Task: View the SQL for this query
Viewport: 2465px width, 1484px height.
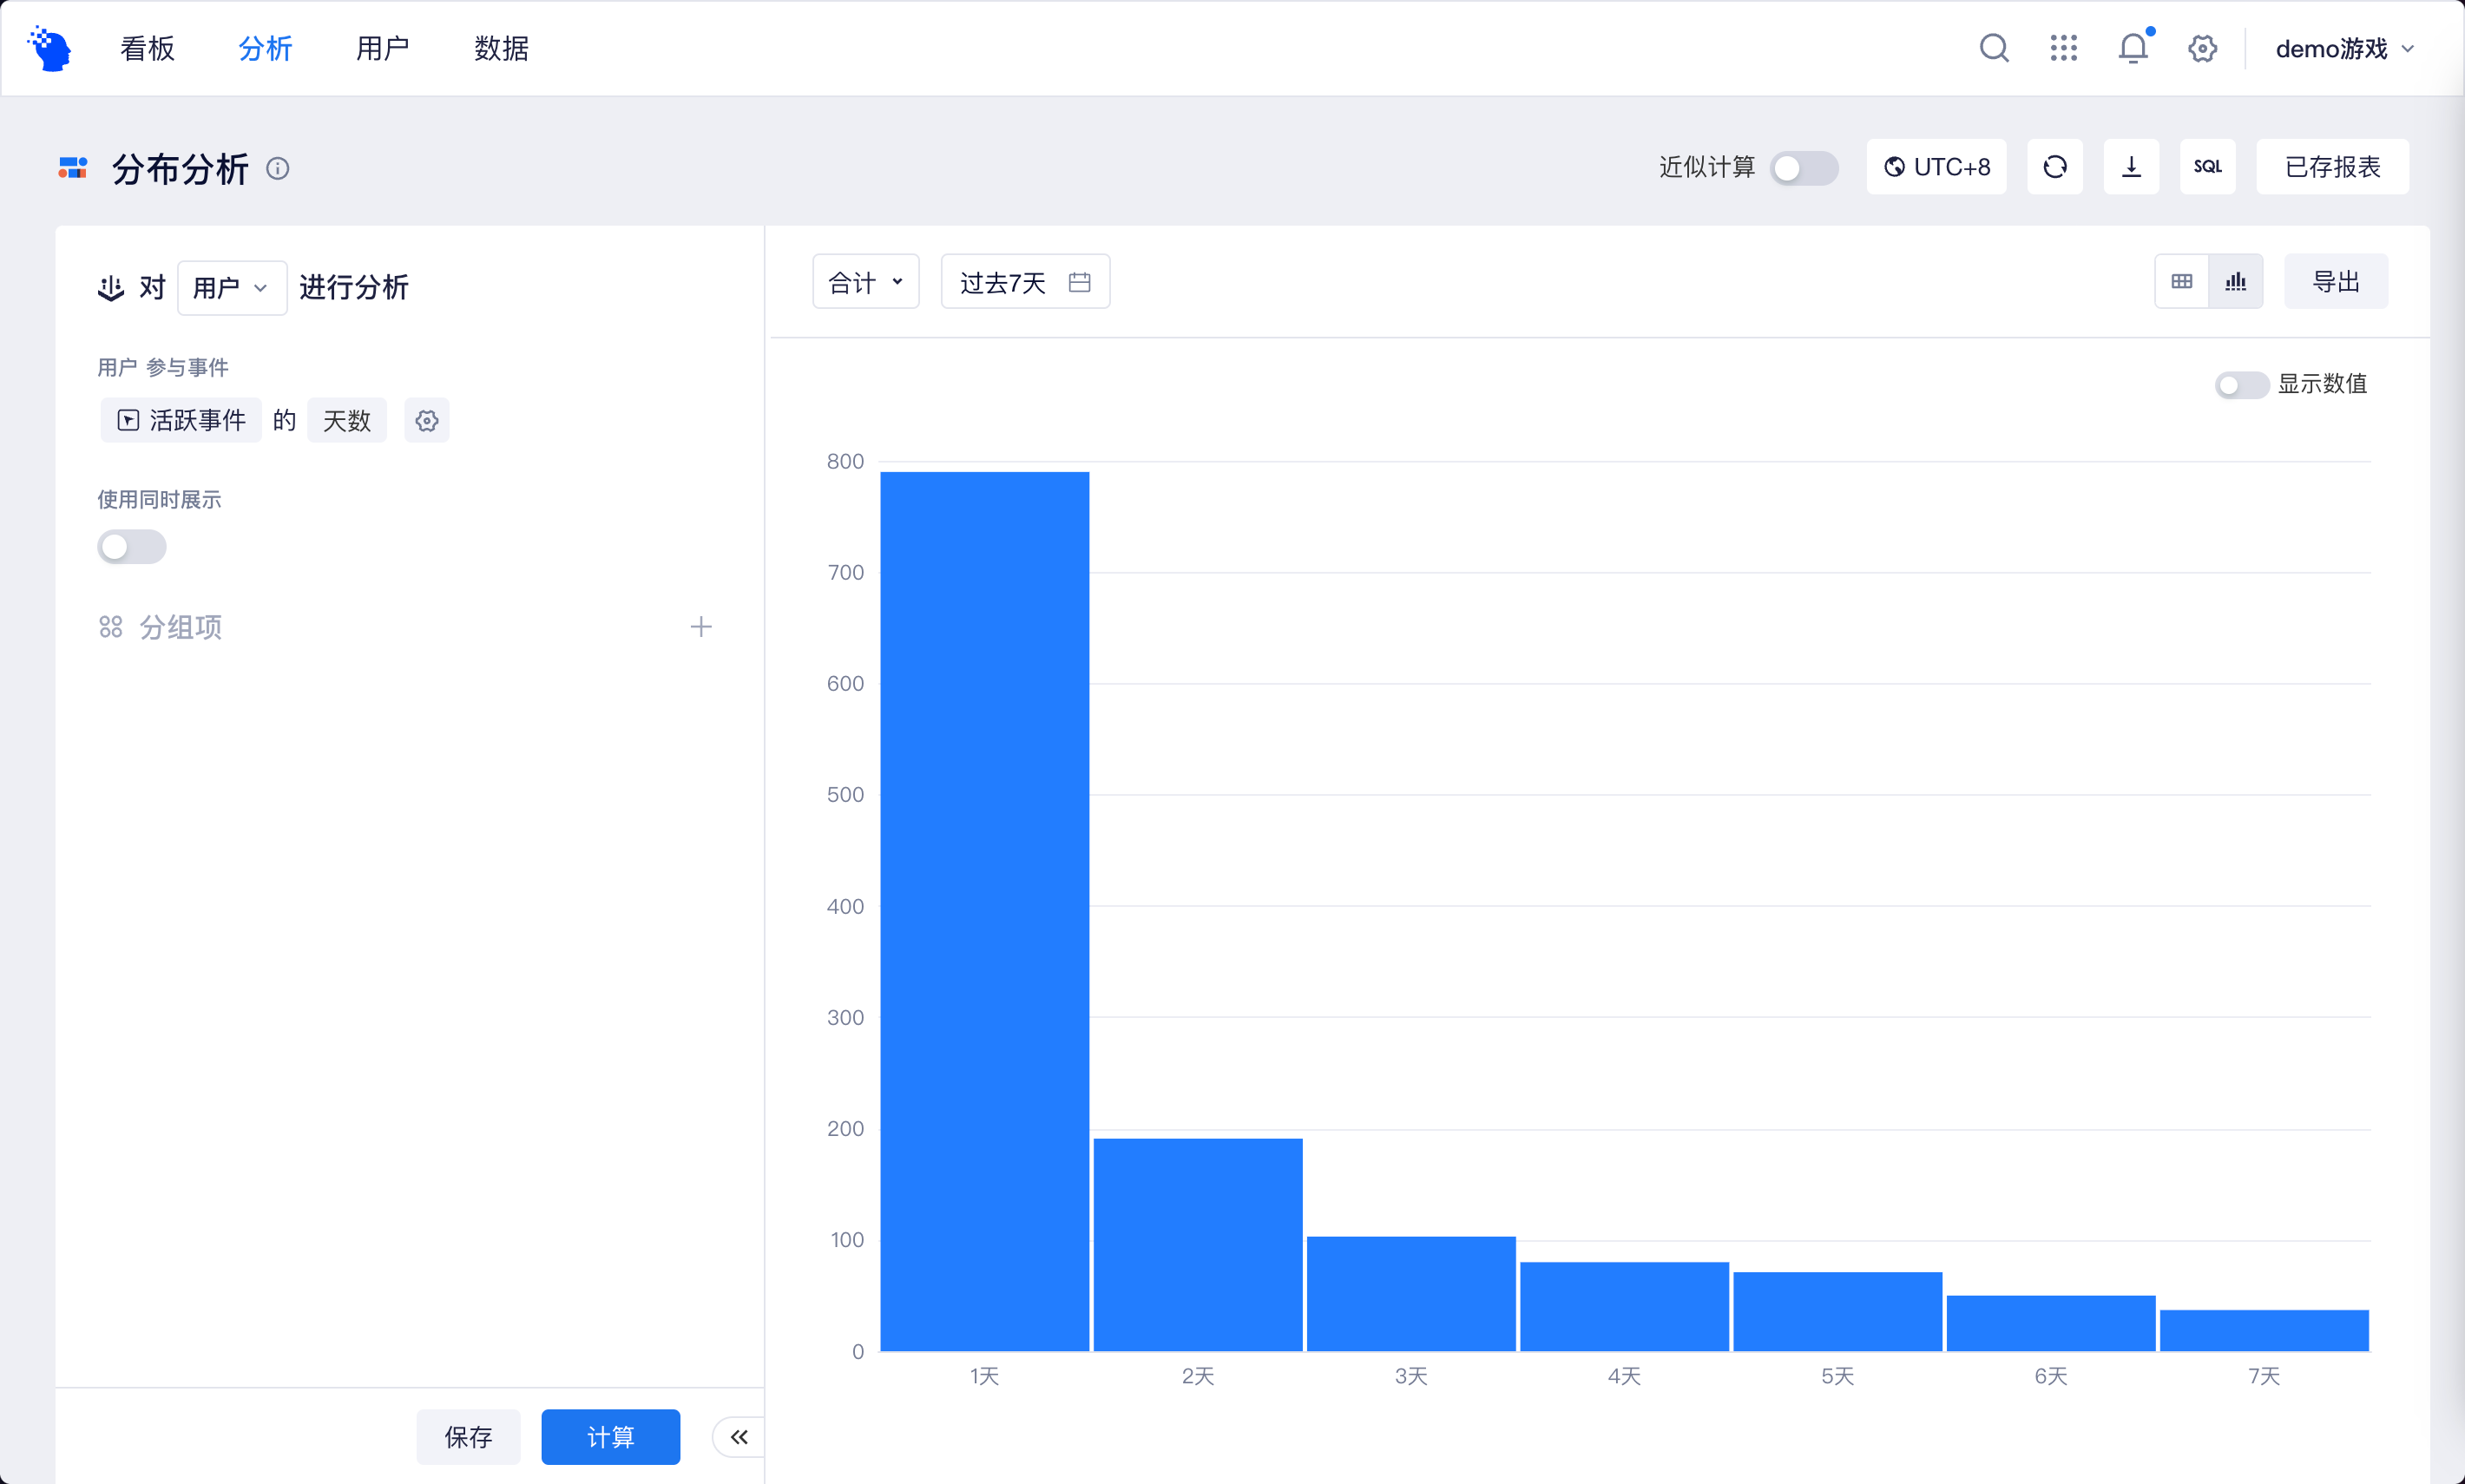Action: click(2208, 166)
